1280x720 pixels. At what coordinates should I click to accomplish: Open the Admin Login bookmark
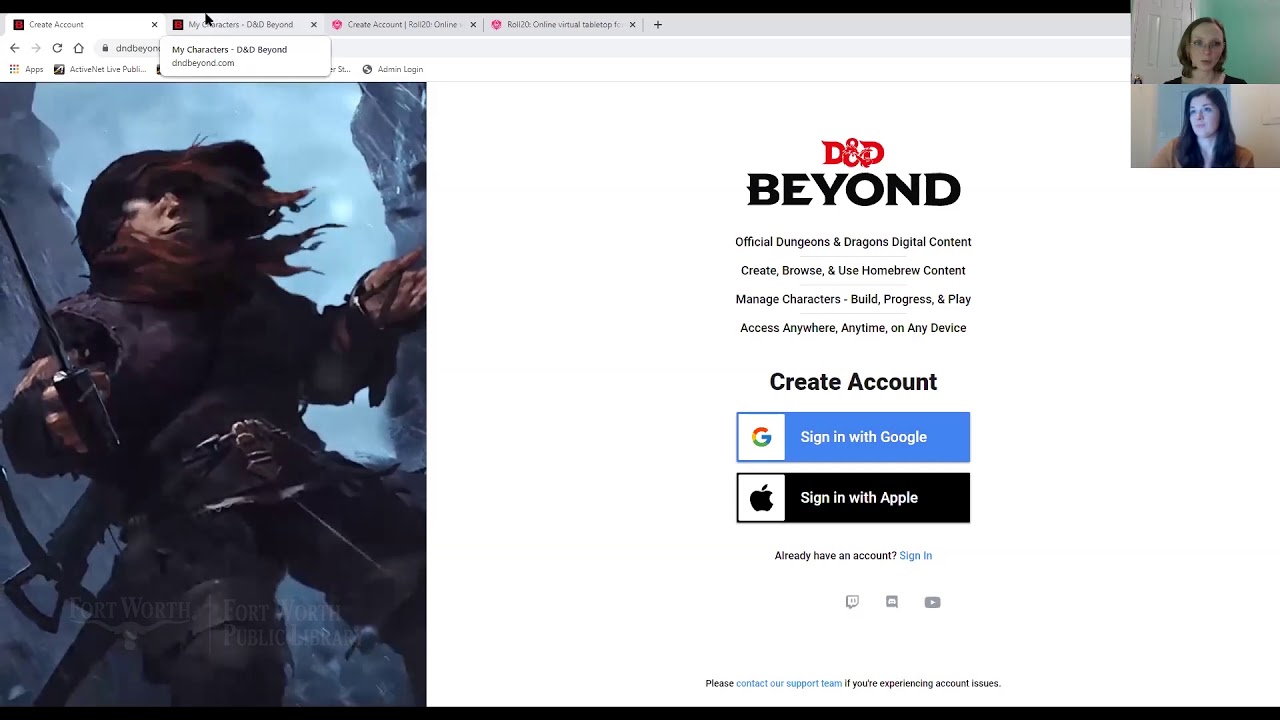coord(392,69)
